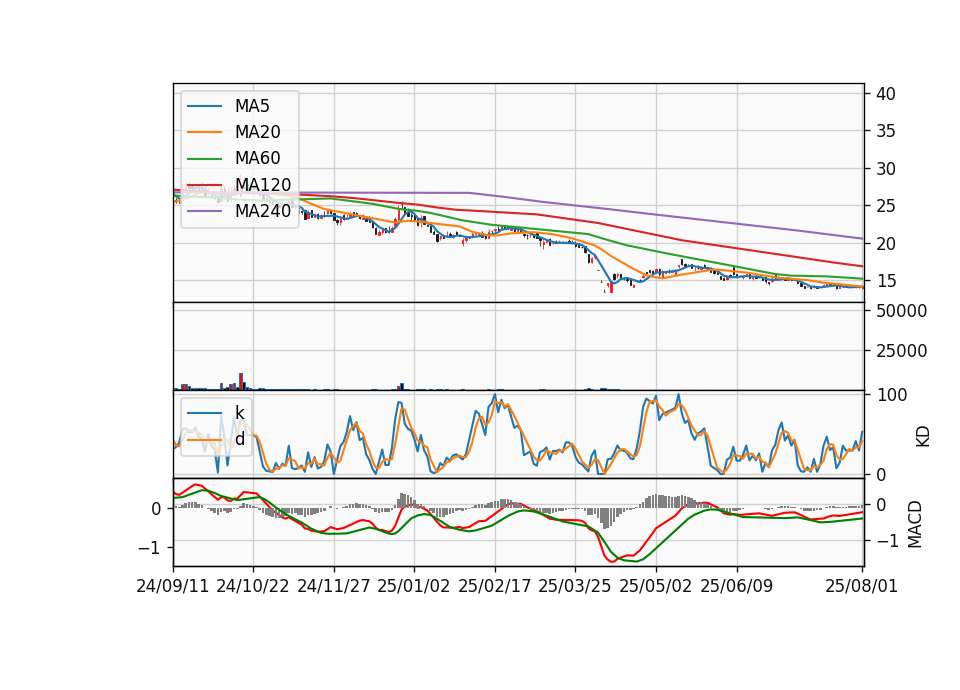Click the MA120 legend label
The width and height of the screenshot is (960, 690).
[x=263, y=185]
